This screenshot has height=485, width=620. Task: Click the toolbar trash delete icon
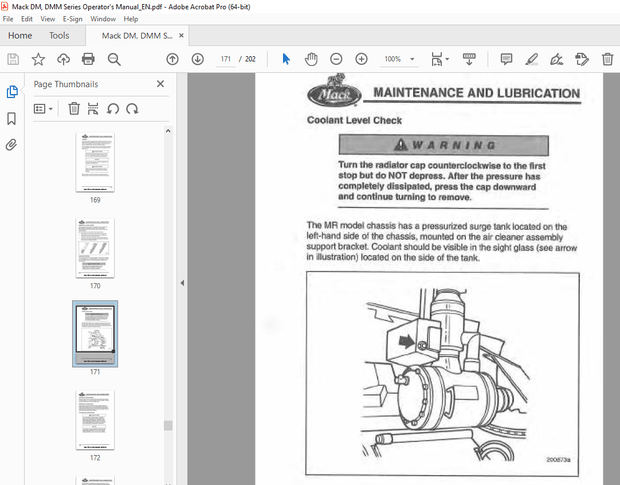[x=607, y=59]
